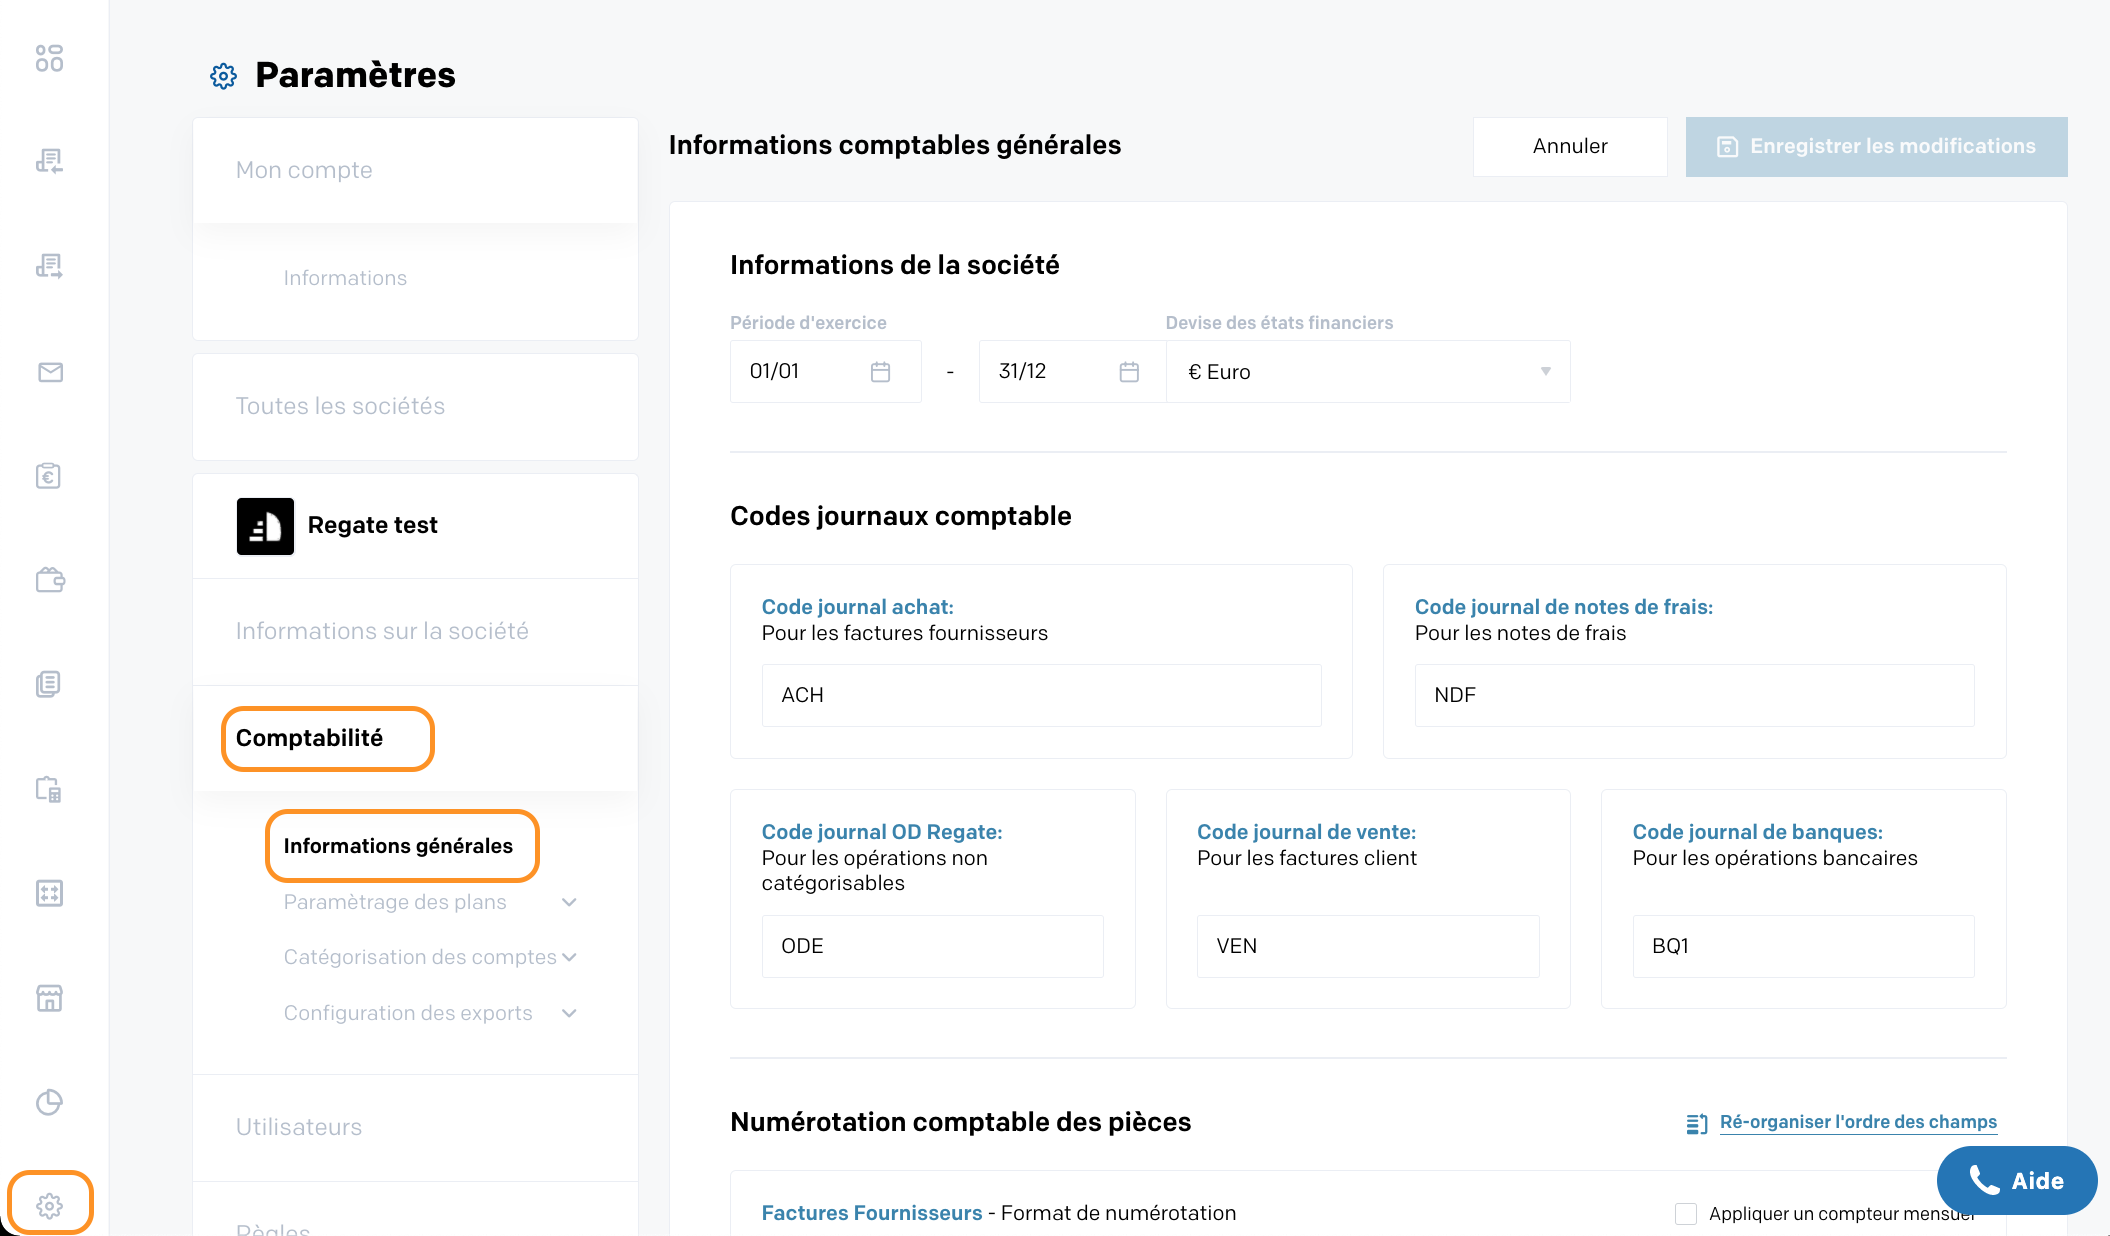Click the settings gear icon in sidebar
Viewport: 2110px width, 1236px height.
click(49, 1205)
